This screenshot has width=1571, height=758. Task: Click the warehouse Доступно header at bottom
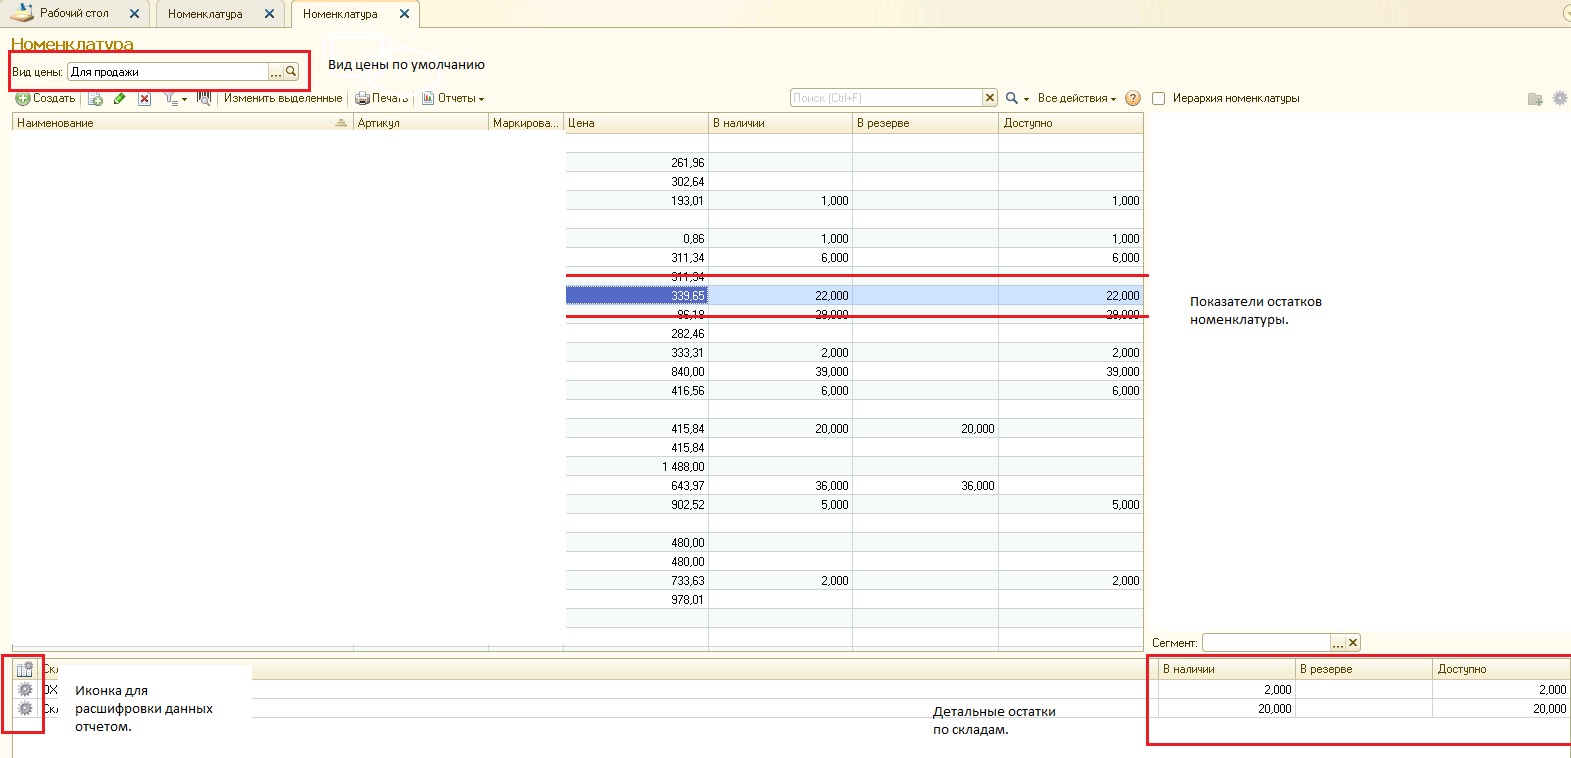pos(1501,669)
